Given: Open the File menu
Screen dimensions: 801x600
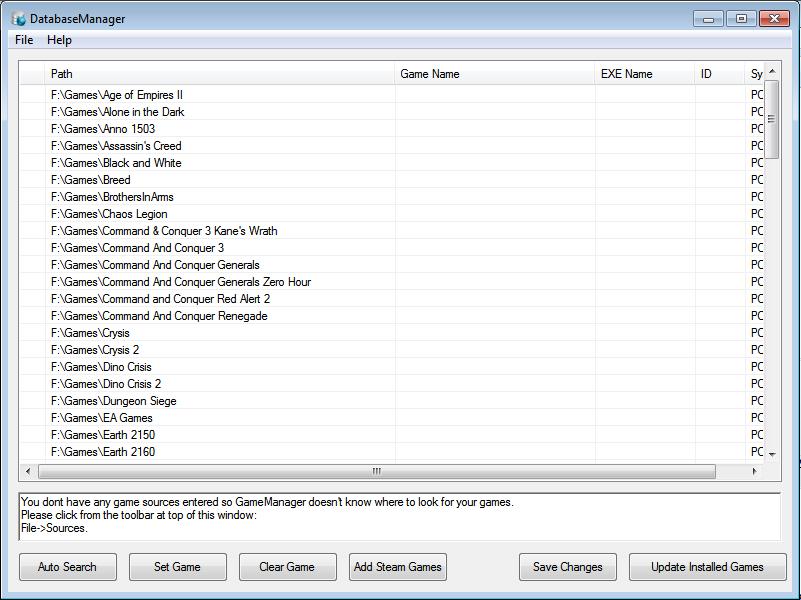Looking at the screenshot, I should tap(24, 40).
